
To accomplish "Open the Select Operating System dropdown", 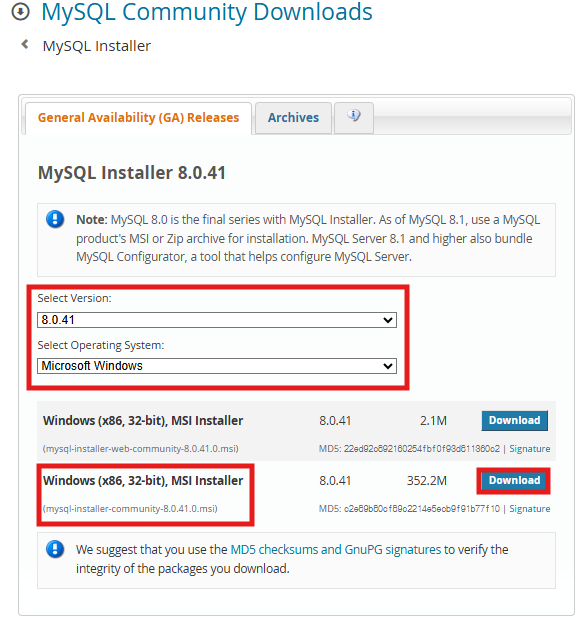I will [x=217, y=366].
